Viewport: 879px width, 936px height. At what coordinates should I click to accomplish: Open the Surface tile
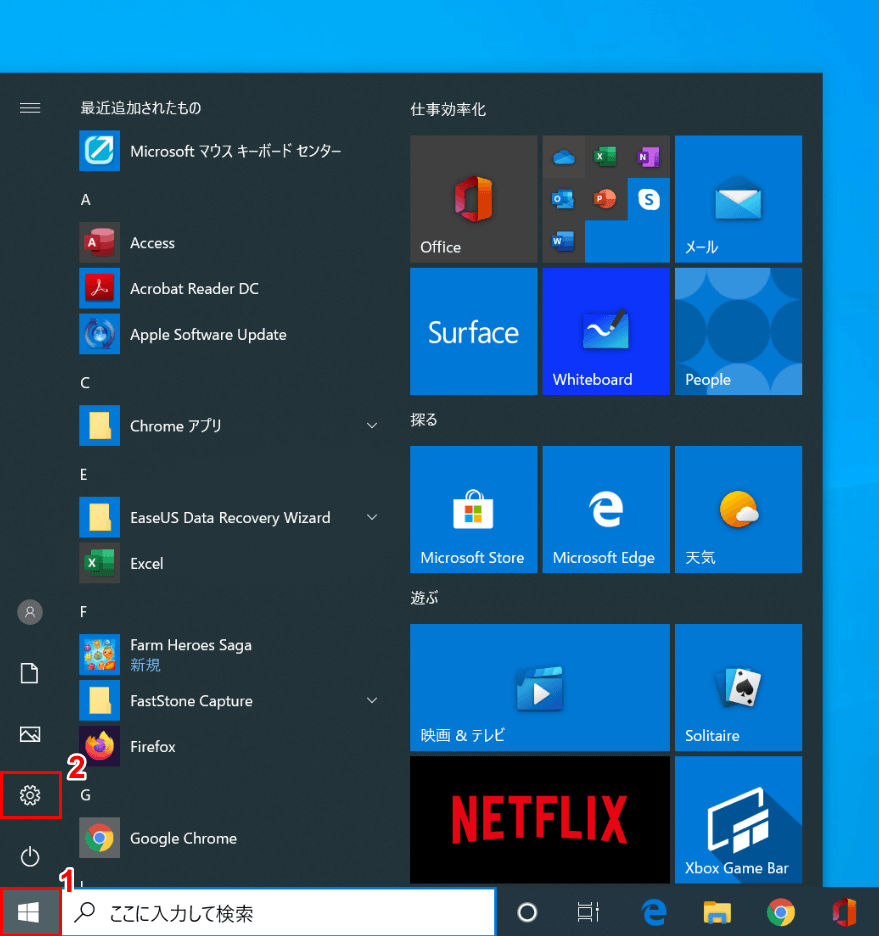coord(473,331)
